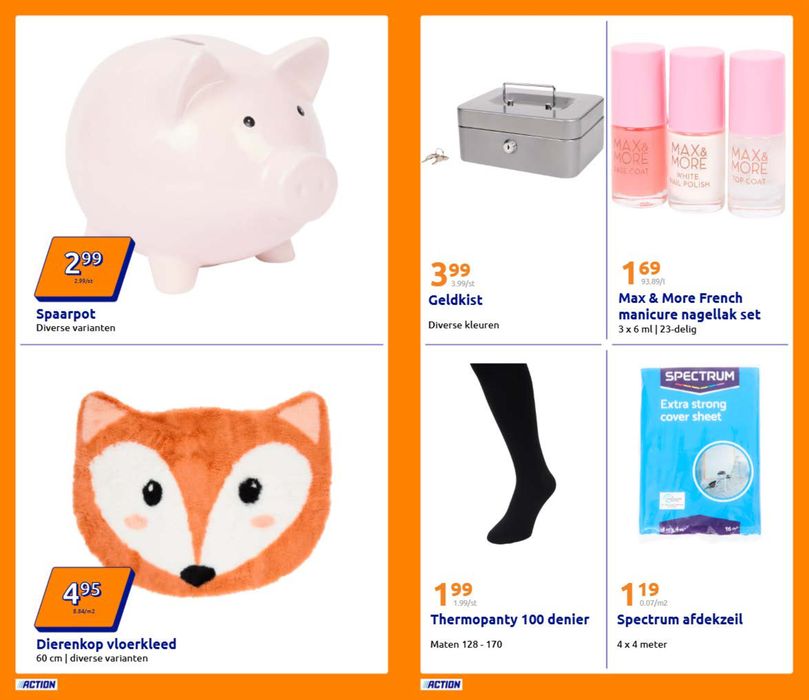Viewport: 809px width, 700px height.
Task: Open the Dierenkop vloerkleed title
Action: tap(106, 644)
